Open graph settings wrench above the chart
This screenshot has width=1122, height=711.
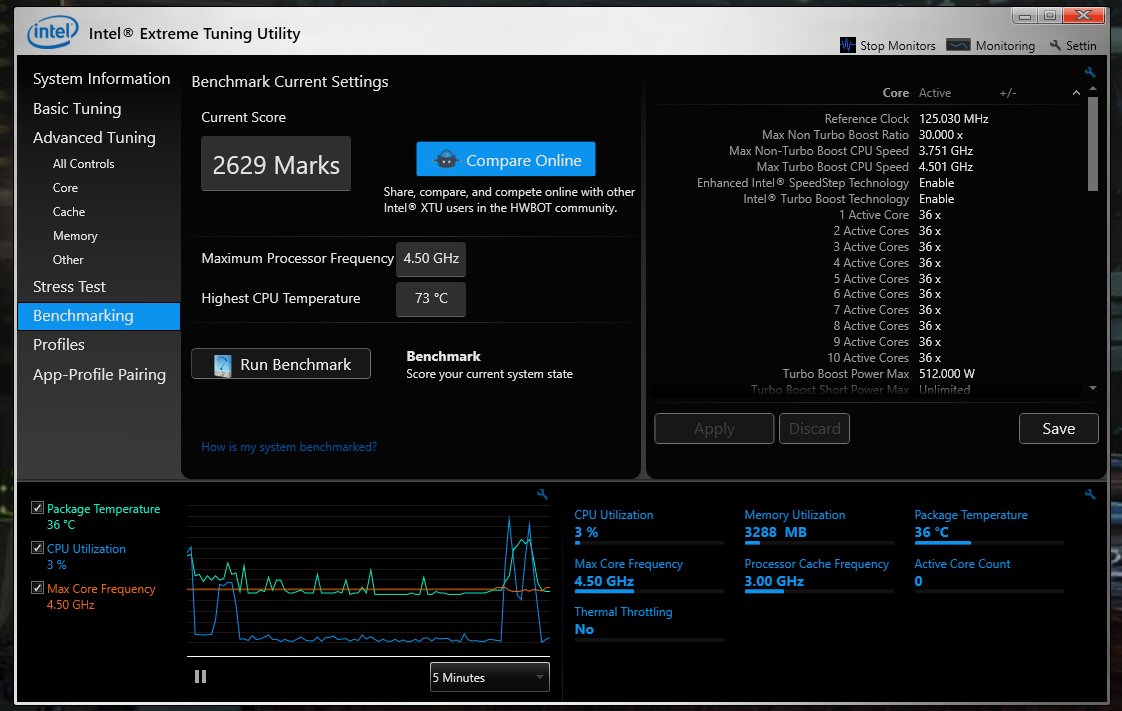542,494
